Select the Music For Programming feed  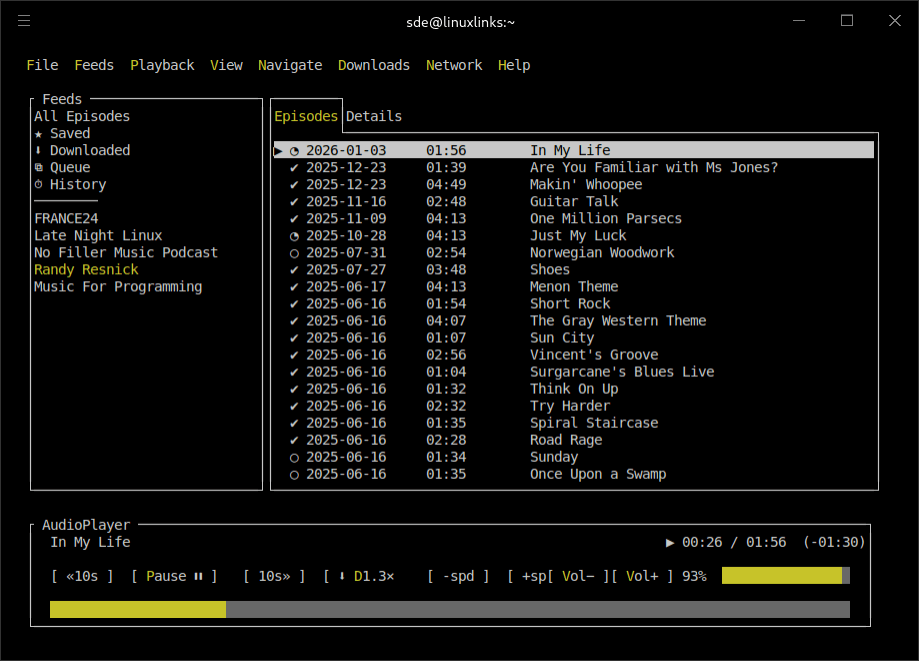pyautogui.click(x=118, y=286)
